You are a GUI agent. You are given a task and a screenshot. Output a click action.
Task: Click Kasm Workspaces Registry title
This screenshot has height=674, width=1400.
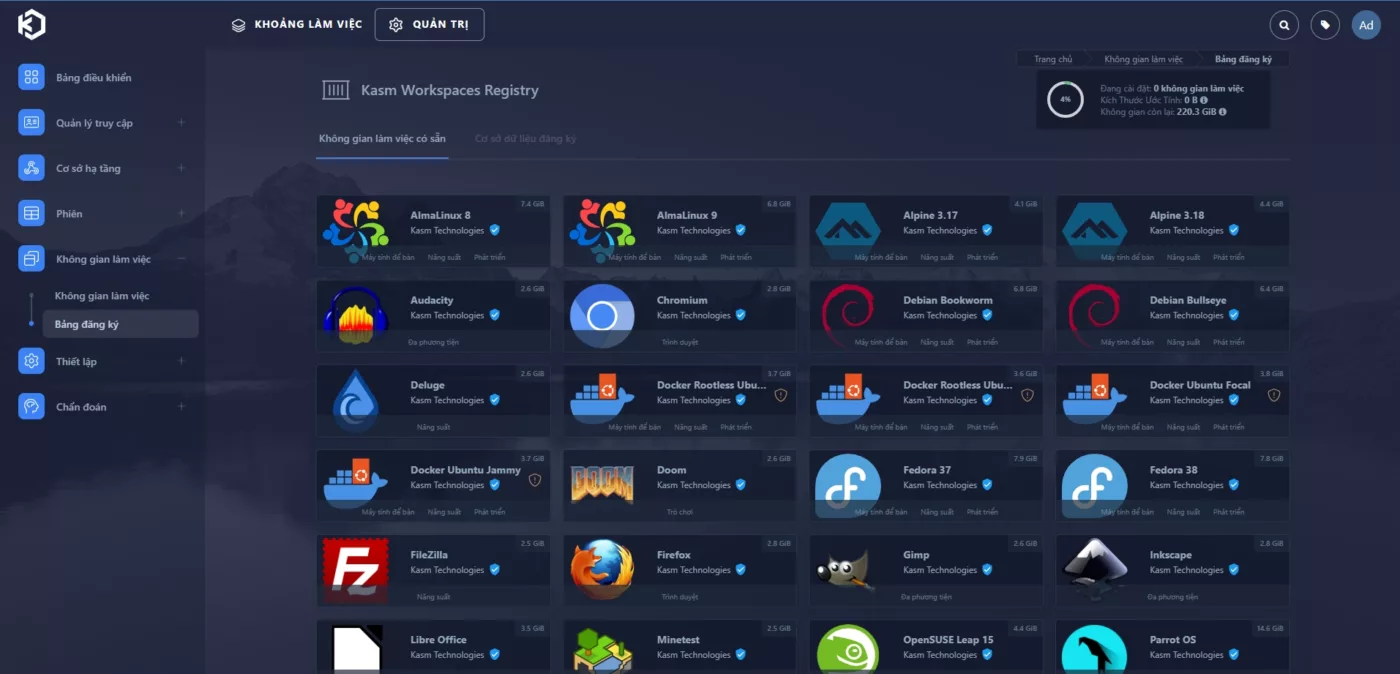click(450, 90)
